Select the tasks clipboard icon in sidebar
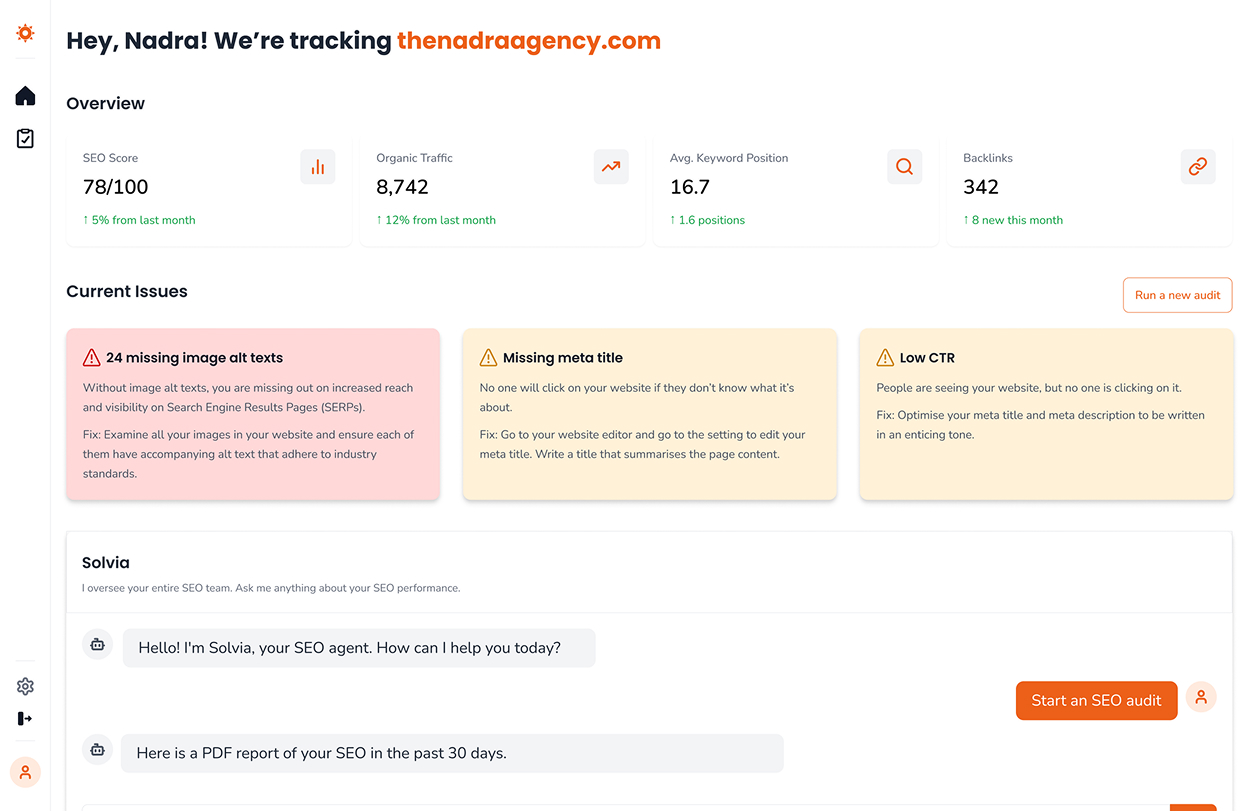This screenshot has height=812, width=1248. [x=25, y=138]
